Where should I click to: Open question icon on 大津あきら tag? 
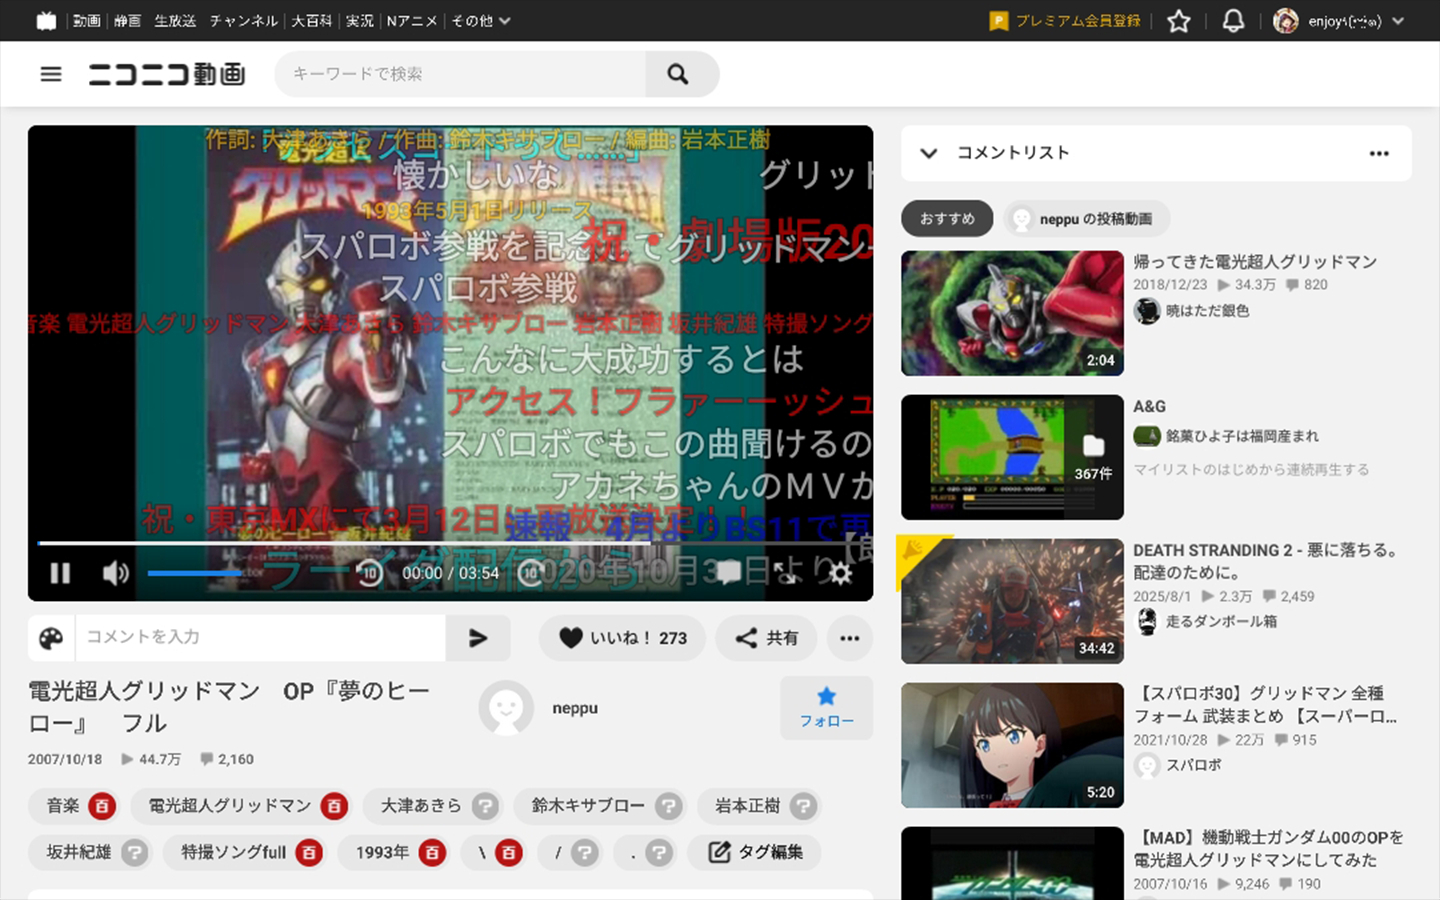485,806
